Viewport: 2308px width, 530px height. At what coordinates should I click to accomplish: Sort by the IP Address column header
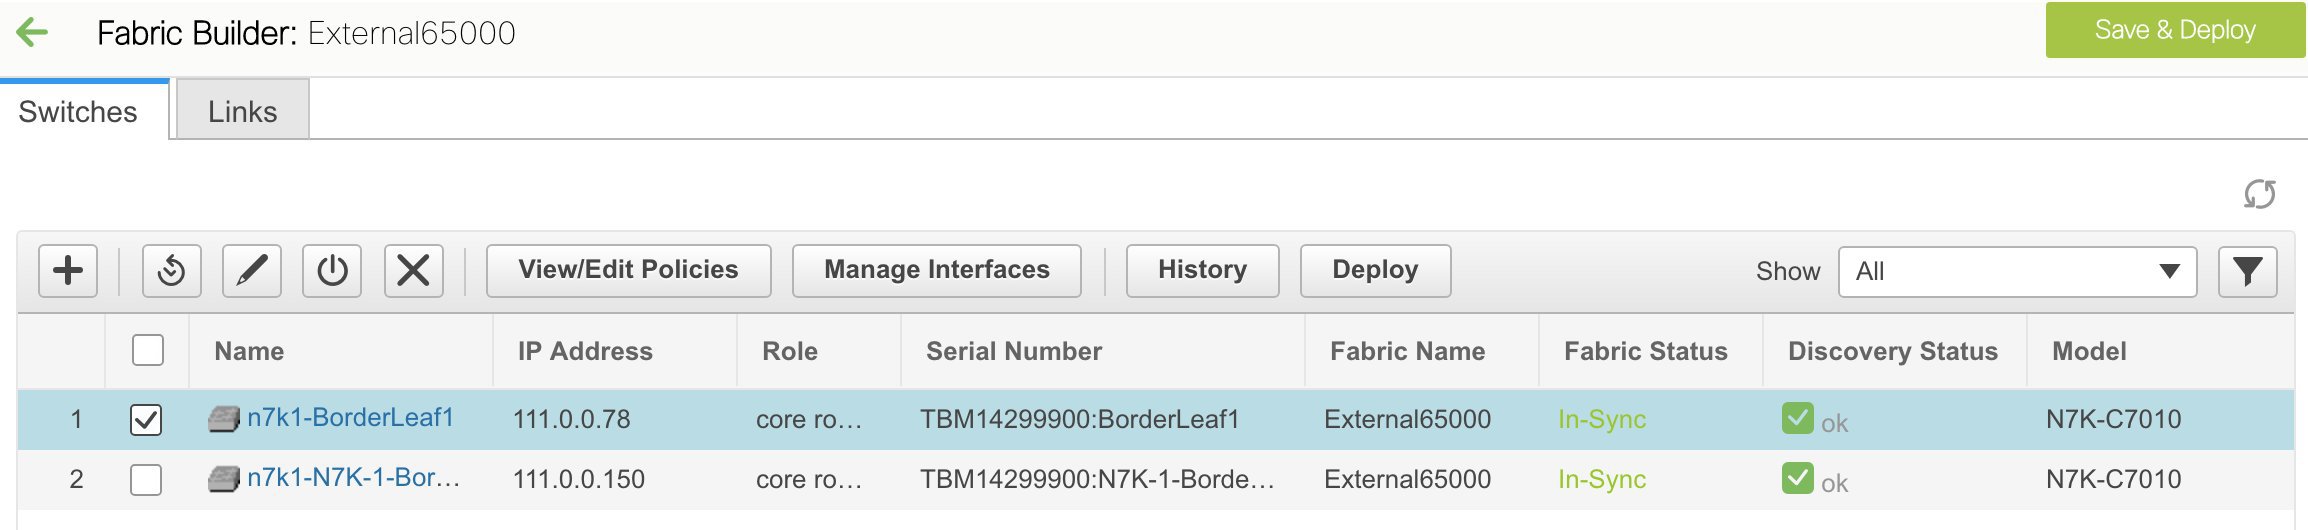[x=585, y=351]
